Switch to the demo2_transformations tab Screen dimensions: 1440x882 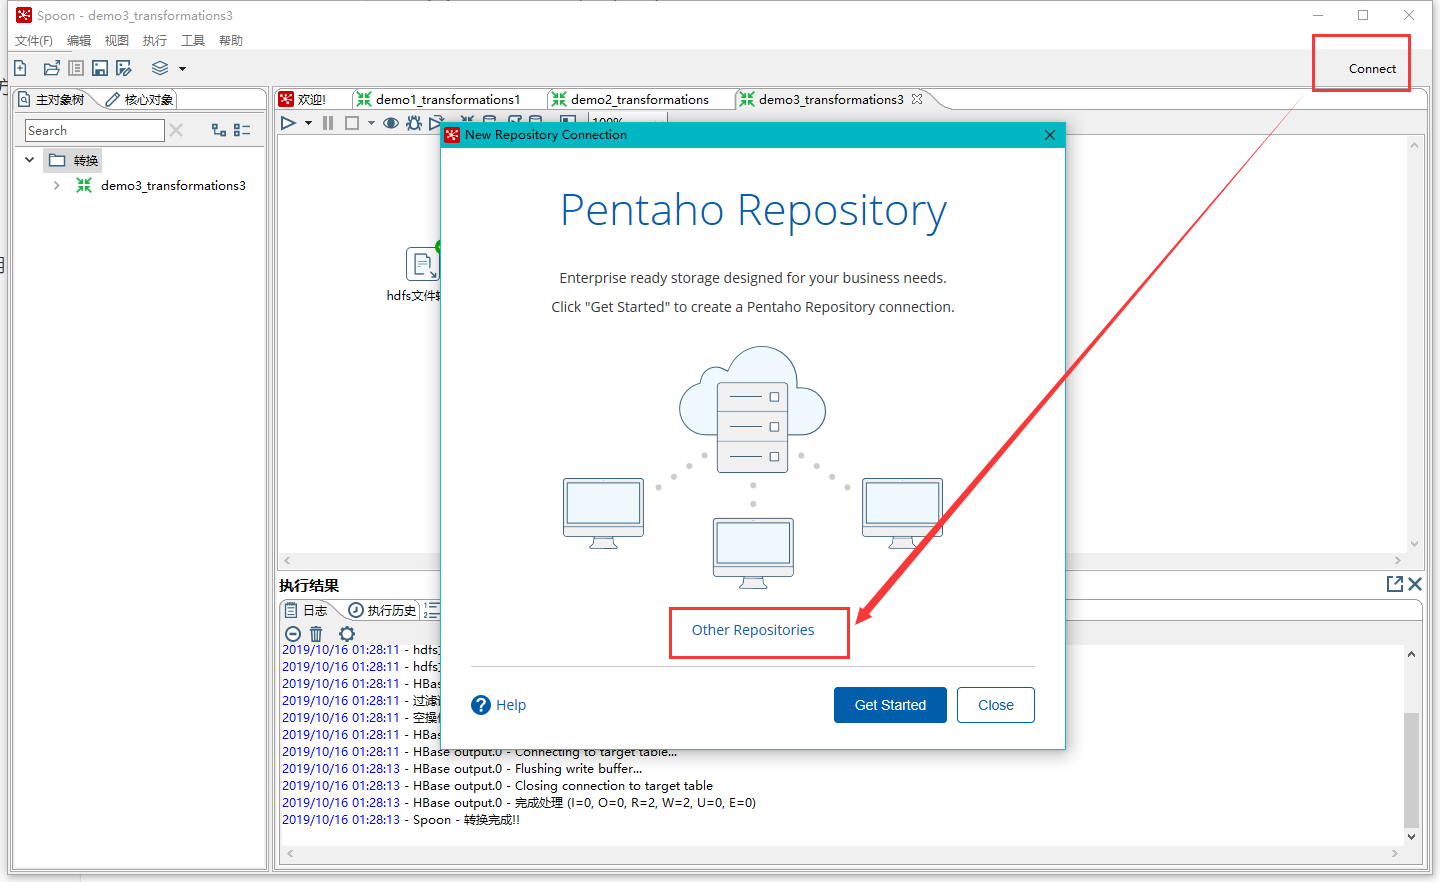point(631,100)
